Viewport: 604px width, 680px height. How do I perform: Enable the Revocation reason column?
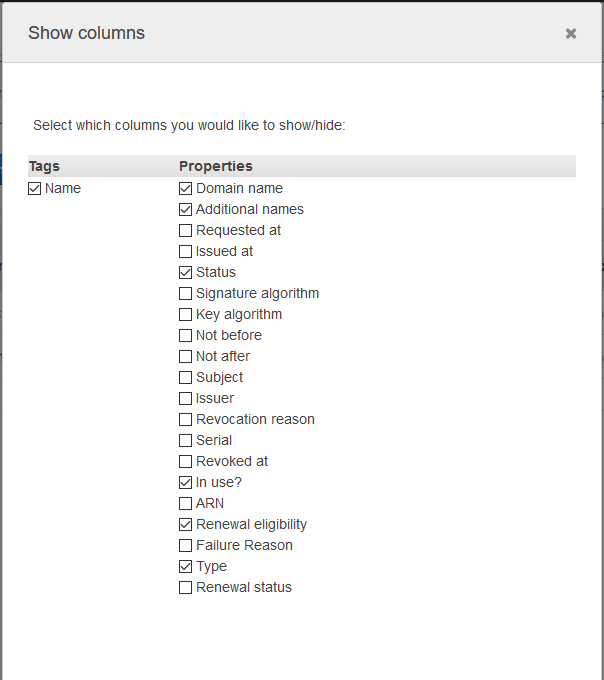coord(185,419)
